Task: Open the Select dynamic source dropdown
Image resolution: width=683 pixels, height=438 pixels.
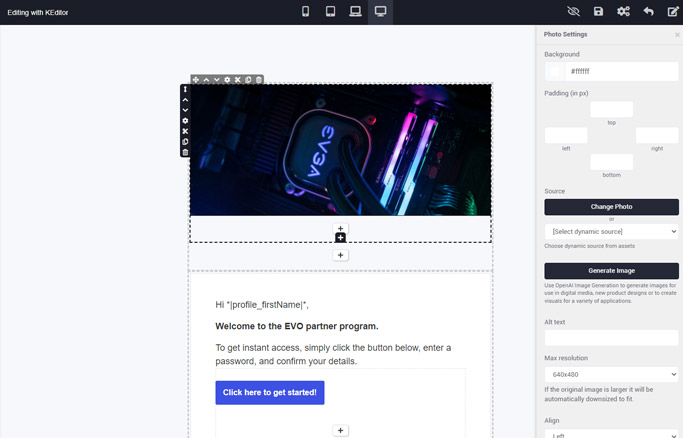Action: [611, 232]
